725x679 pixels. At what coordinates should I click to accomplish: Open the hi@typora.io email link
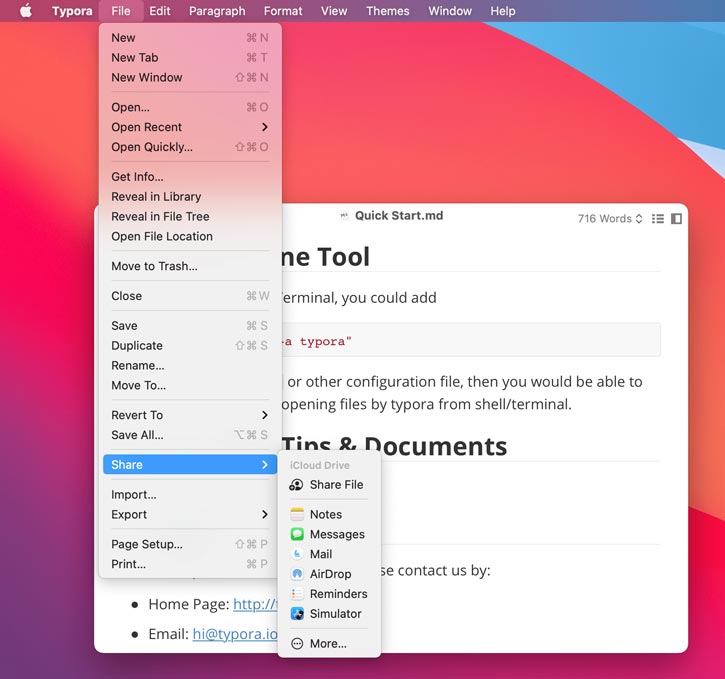pyautogui.click(x=235, y=634)
